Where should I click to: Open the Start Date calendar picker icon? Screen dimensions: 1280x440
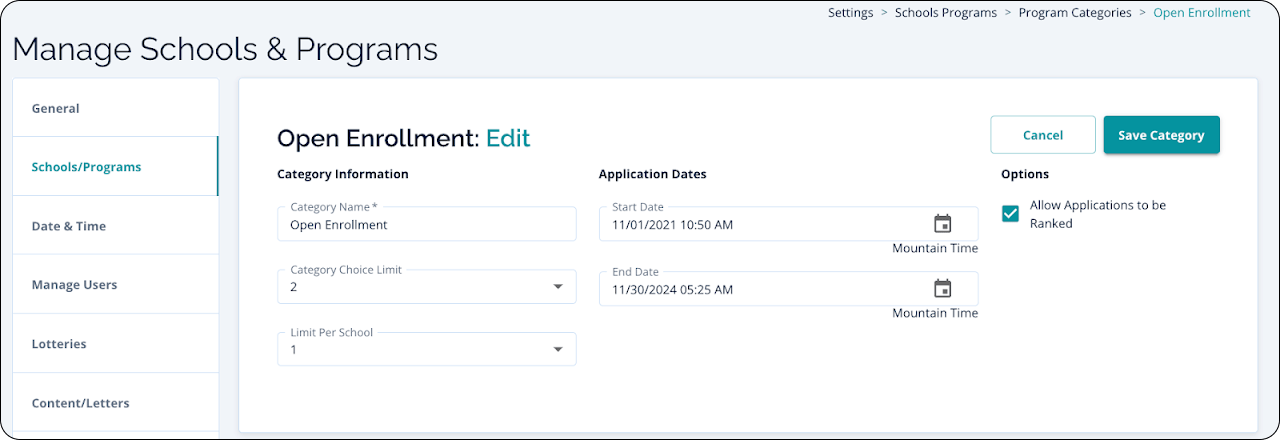(942, 224)
